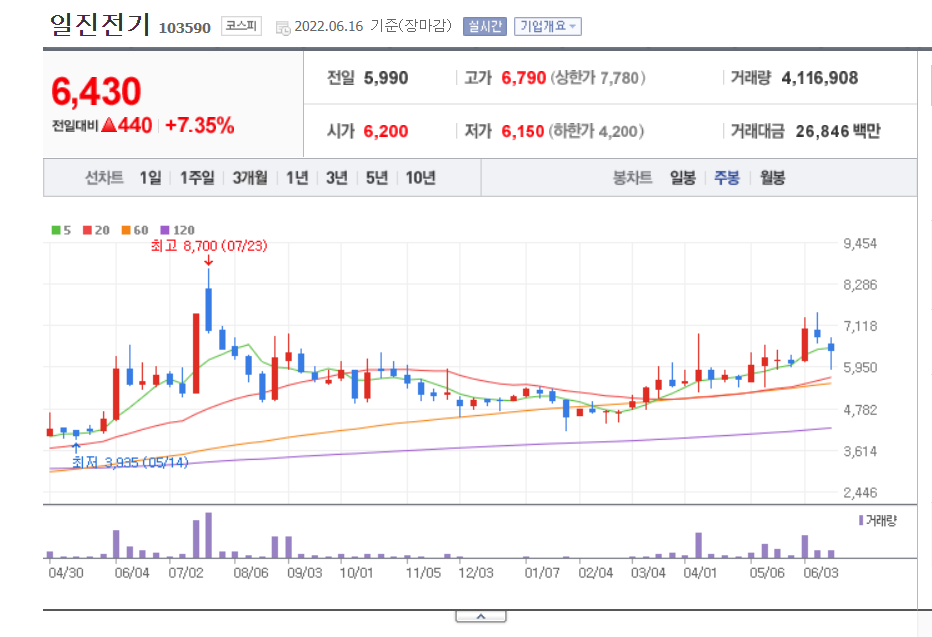Viewport: 932px width, 637px height.
Task: Click the 코스피 market badge
Action: click(241, 26)
